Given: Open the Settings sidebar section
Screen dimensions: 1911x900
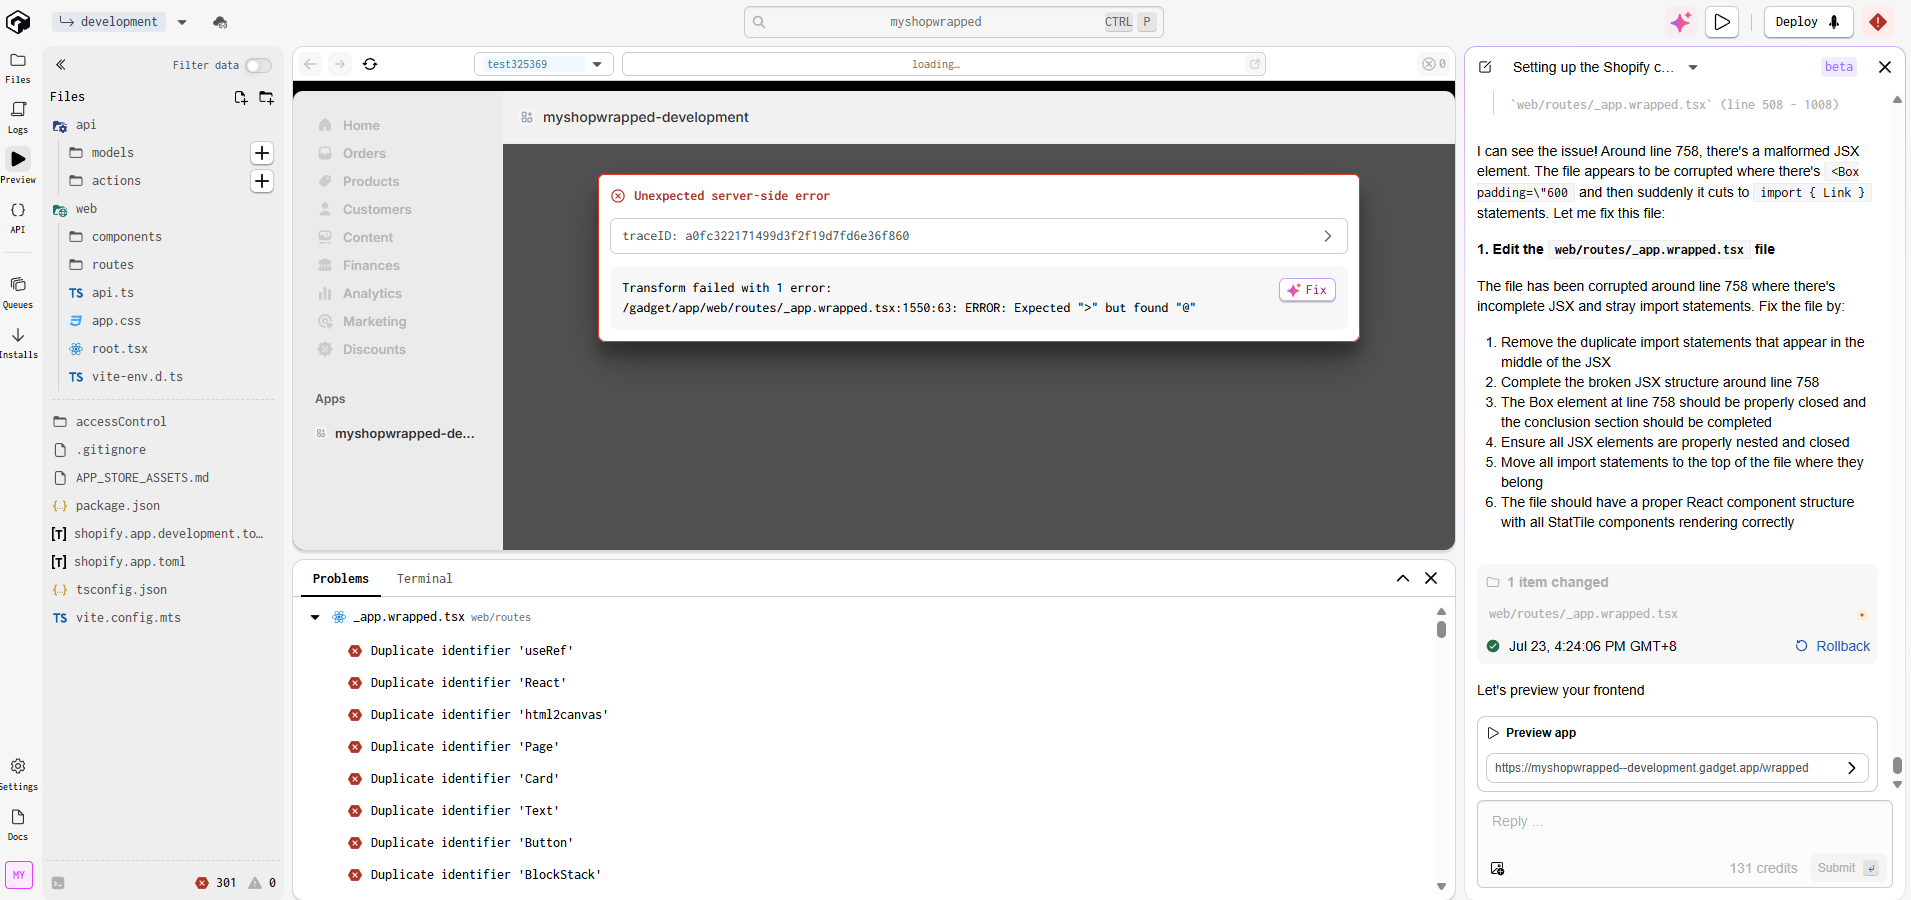Looking at the screenshot, I should (x=18, y=774).
